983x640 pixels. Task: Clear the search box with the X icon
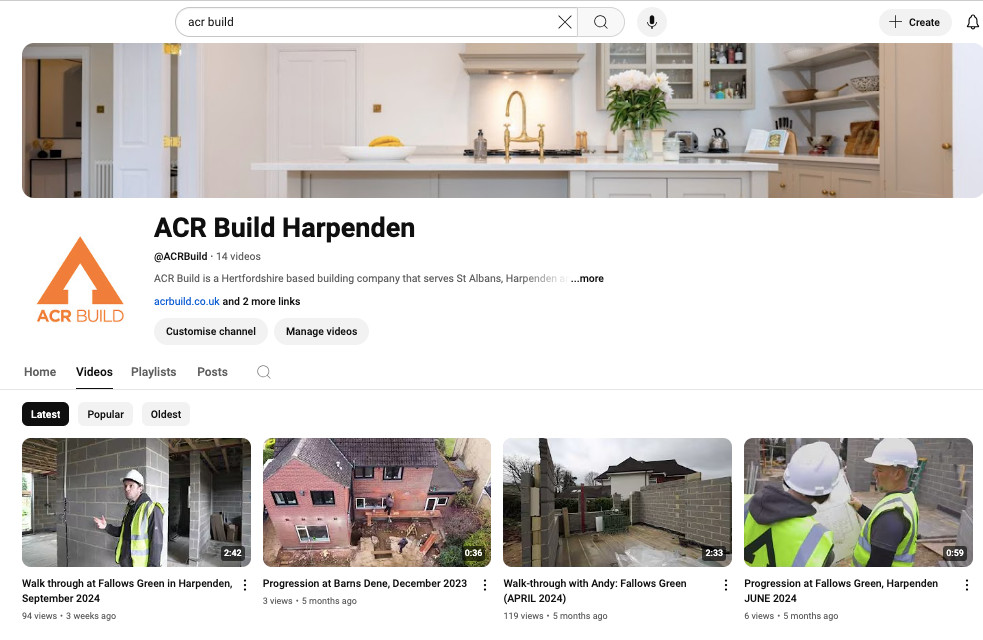coord(564,22)
